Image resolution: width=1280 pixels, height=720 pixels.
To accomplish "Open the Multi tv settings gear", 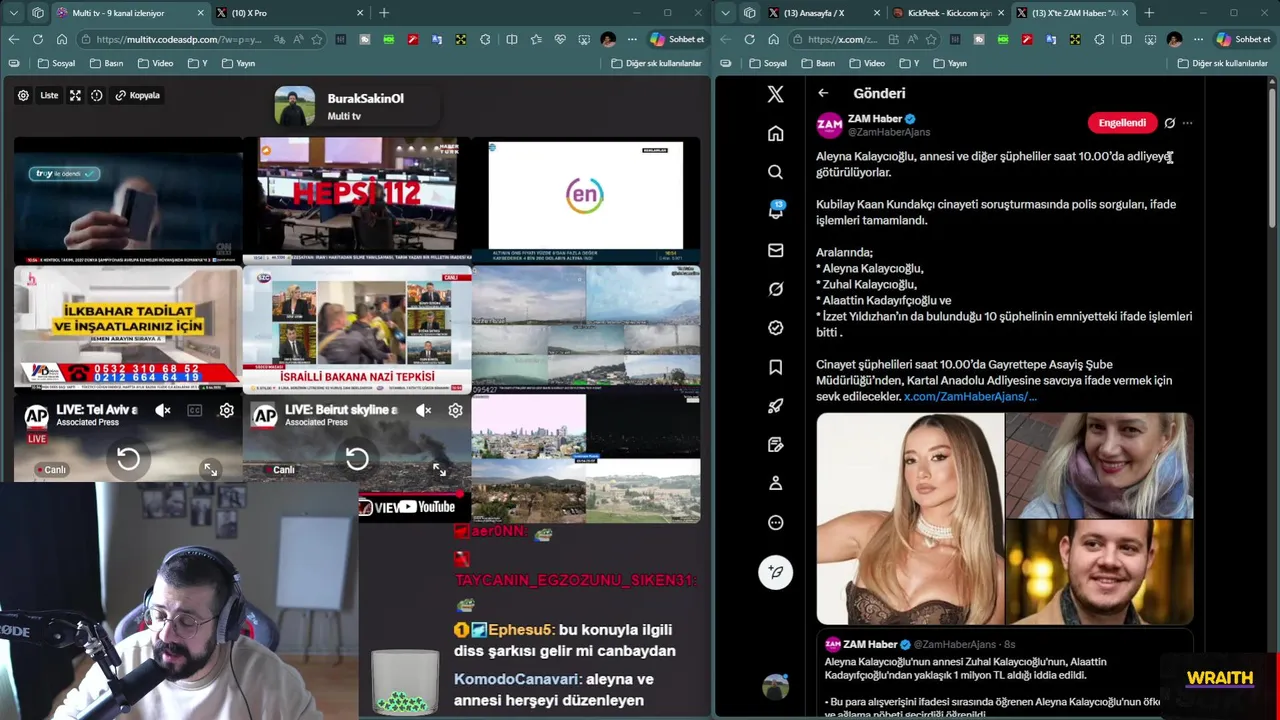I will coord(23,95).
